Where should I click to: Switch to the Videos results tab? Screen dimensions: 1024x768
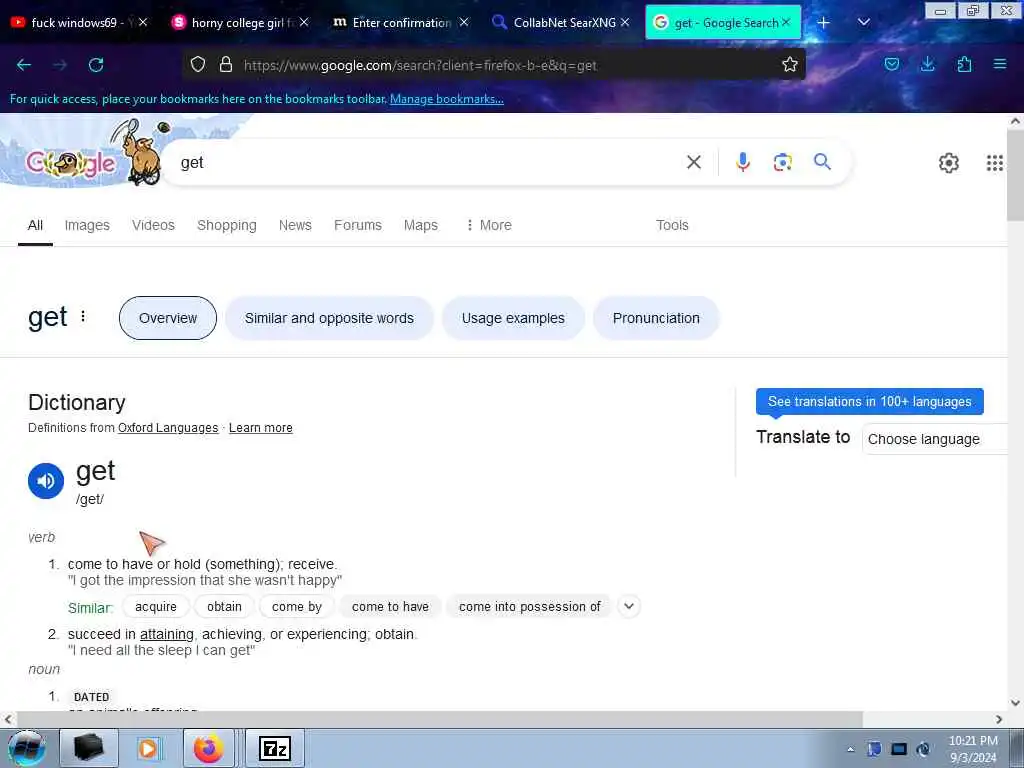coord(153,225)
